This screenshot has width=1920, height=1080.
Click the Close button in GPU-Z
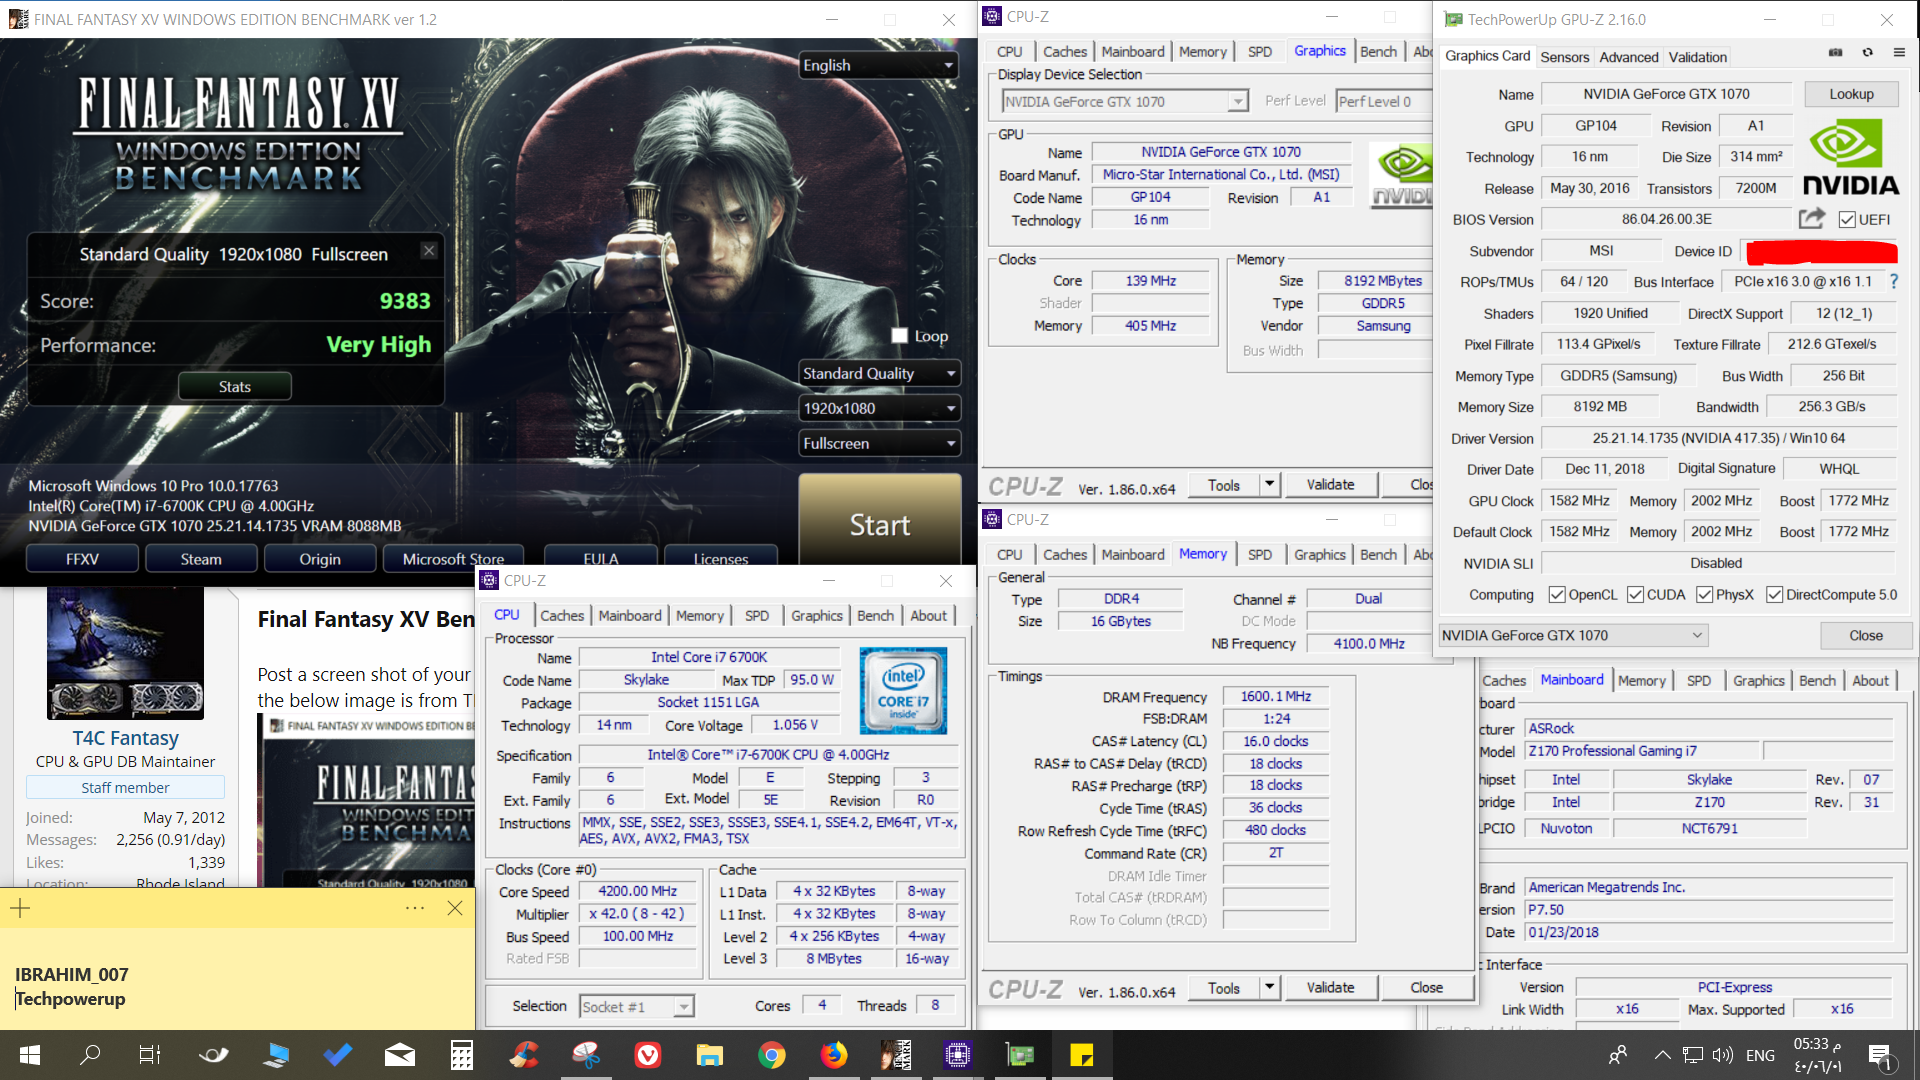[x=1866, y=635]
